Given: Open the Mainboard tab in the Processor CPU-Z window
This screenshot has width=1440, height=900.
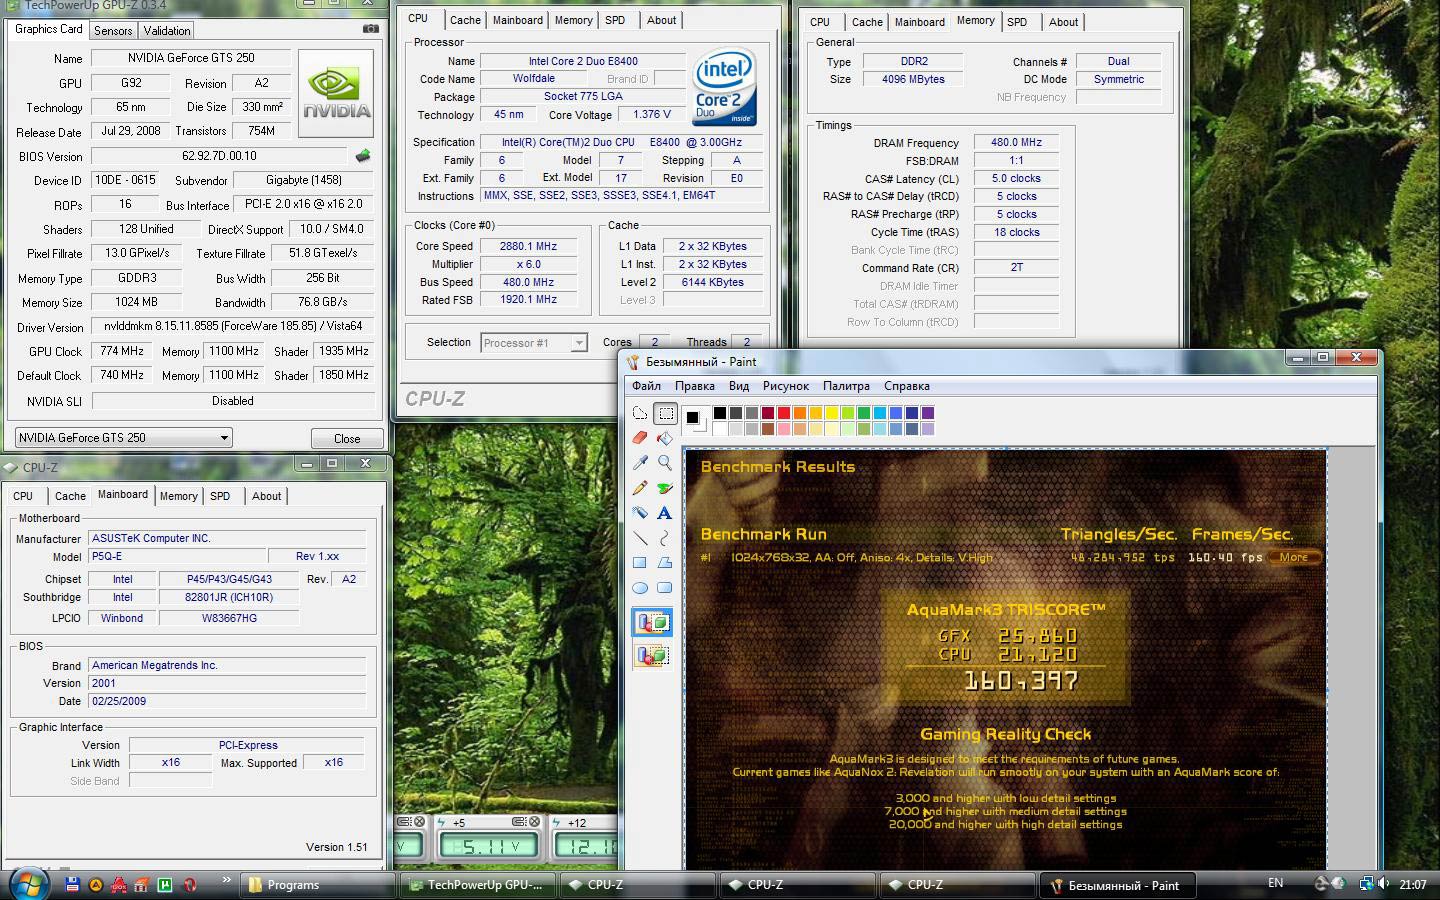Looking at the screenshot, I should click(x=518, y=20).
